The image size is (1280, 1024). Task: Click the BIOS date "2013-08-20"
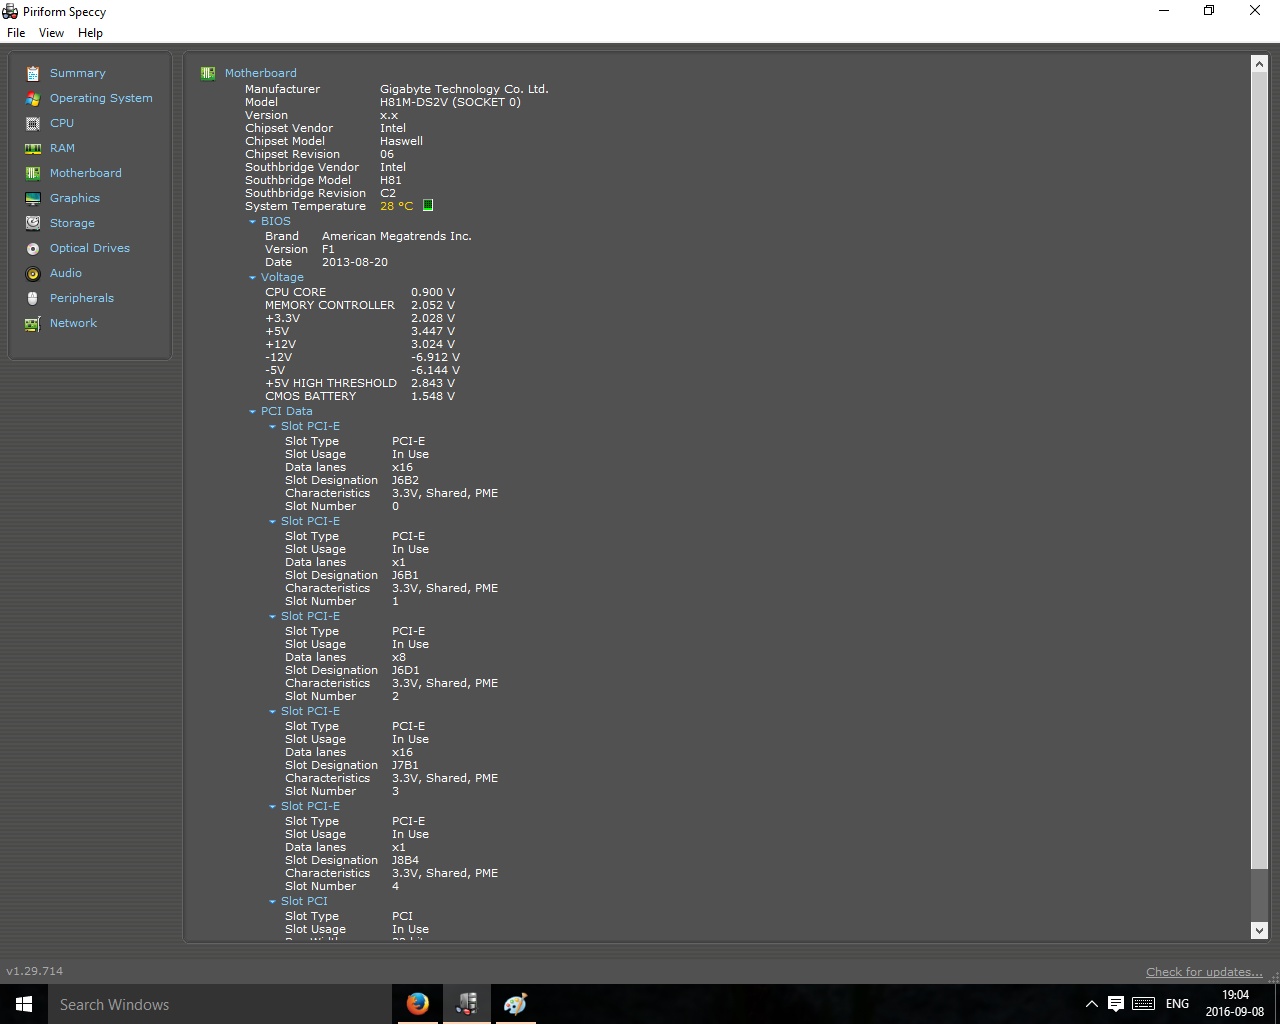[x=355, y=262]
